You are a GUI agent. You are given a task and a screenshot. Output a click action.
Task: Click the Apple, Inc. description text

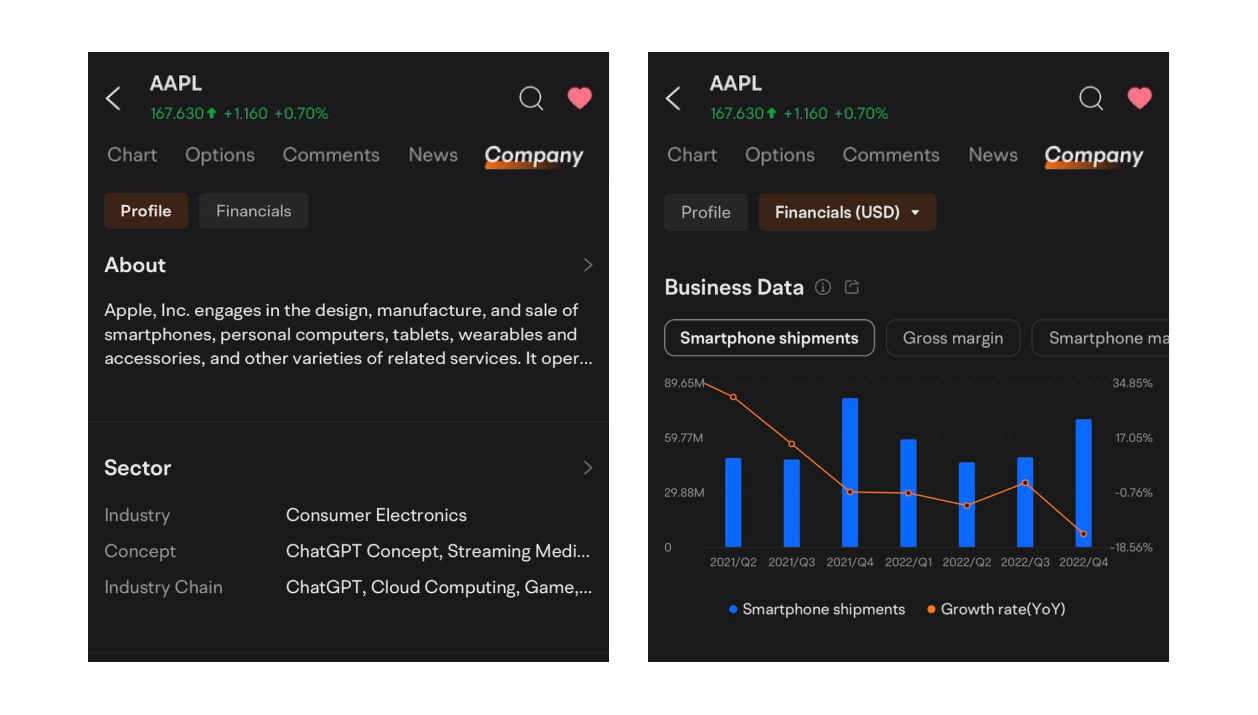pyautogui.click(x=349, y=334)
